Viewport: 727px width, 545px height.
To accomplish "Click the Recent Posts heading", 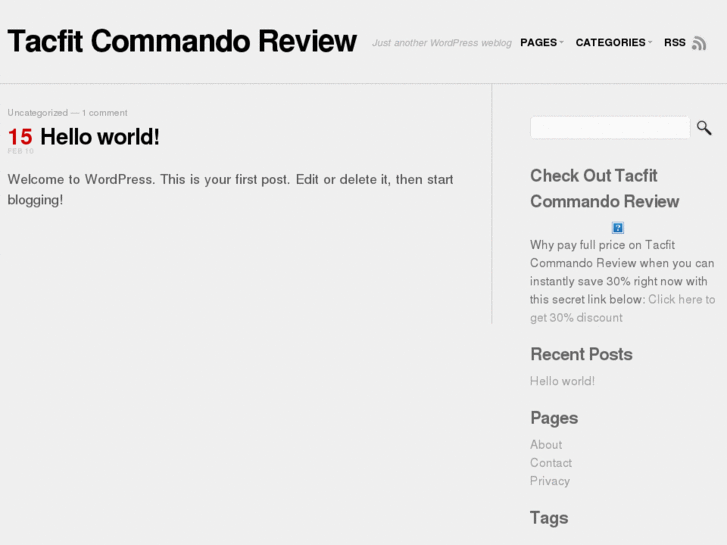I will 581,354.
